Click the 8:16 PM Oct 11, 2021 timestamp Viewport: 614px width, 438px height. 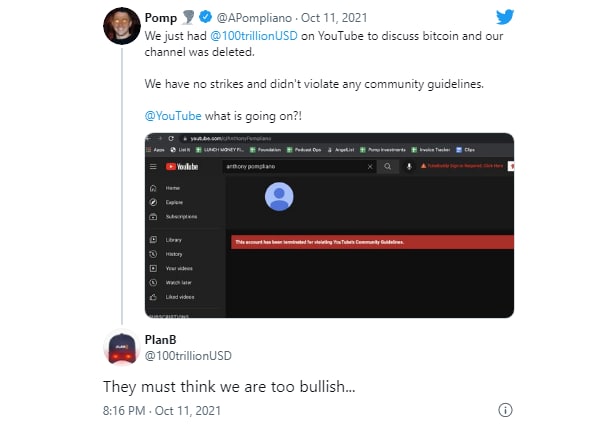tap(162, 411)
